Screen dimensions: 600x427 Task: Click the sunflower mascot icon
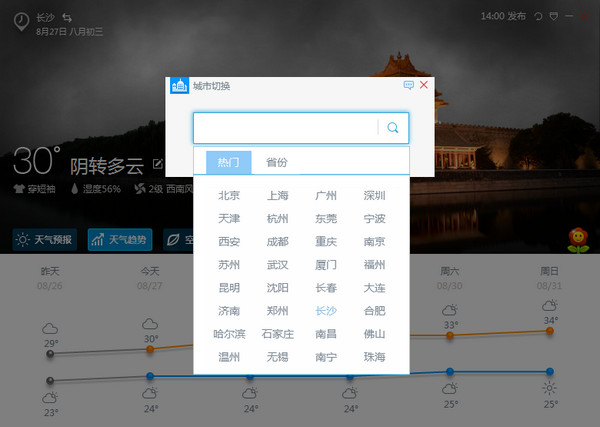pos(575,239)
